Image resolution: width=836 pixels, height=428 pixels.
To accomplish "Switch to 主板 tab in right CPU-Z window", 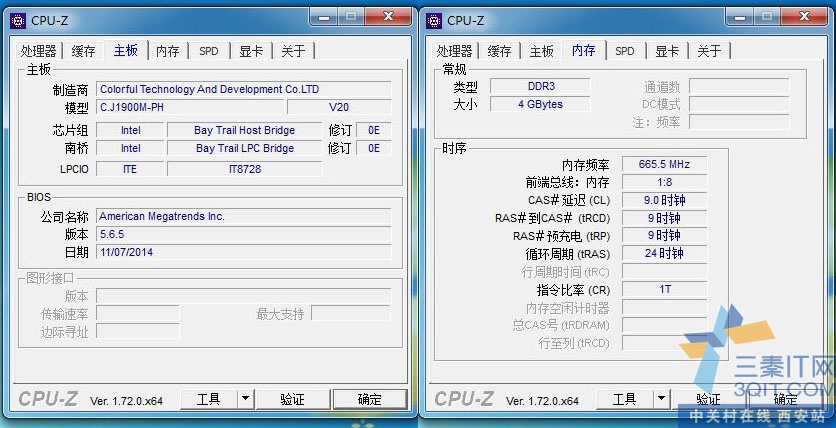I will tap(541, 51).
